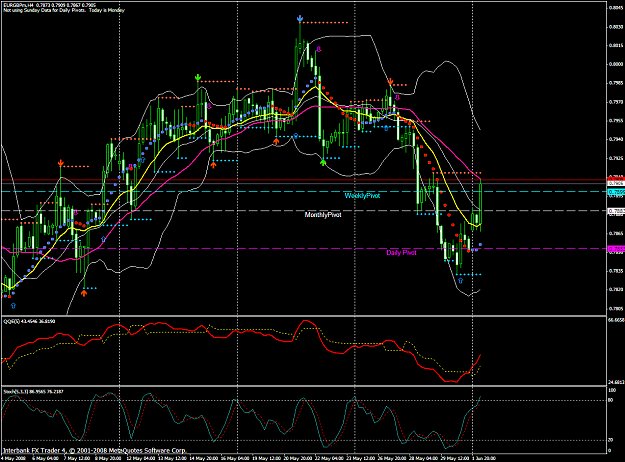Click the '14 May 20:00' time axis label

click(x=203, y=458)
